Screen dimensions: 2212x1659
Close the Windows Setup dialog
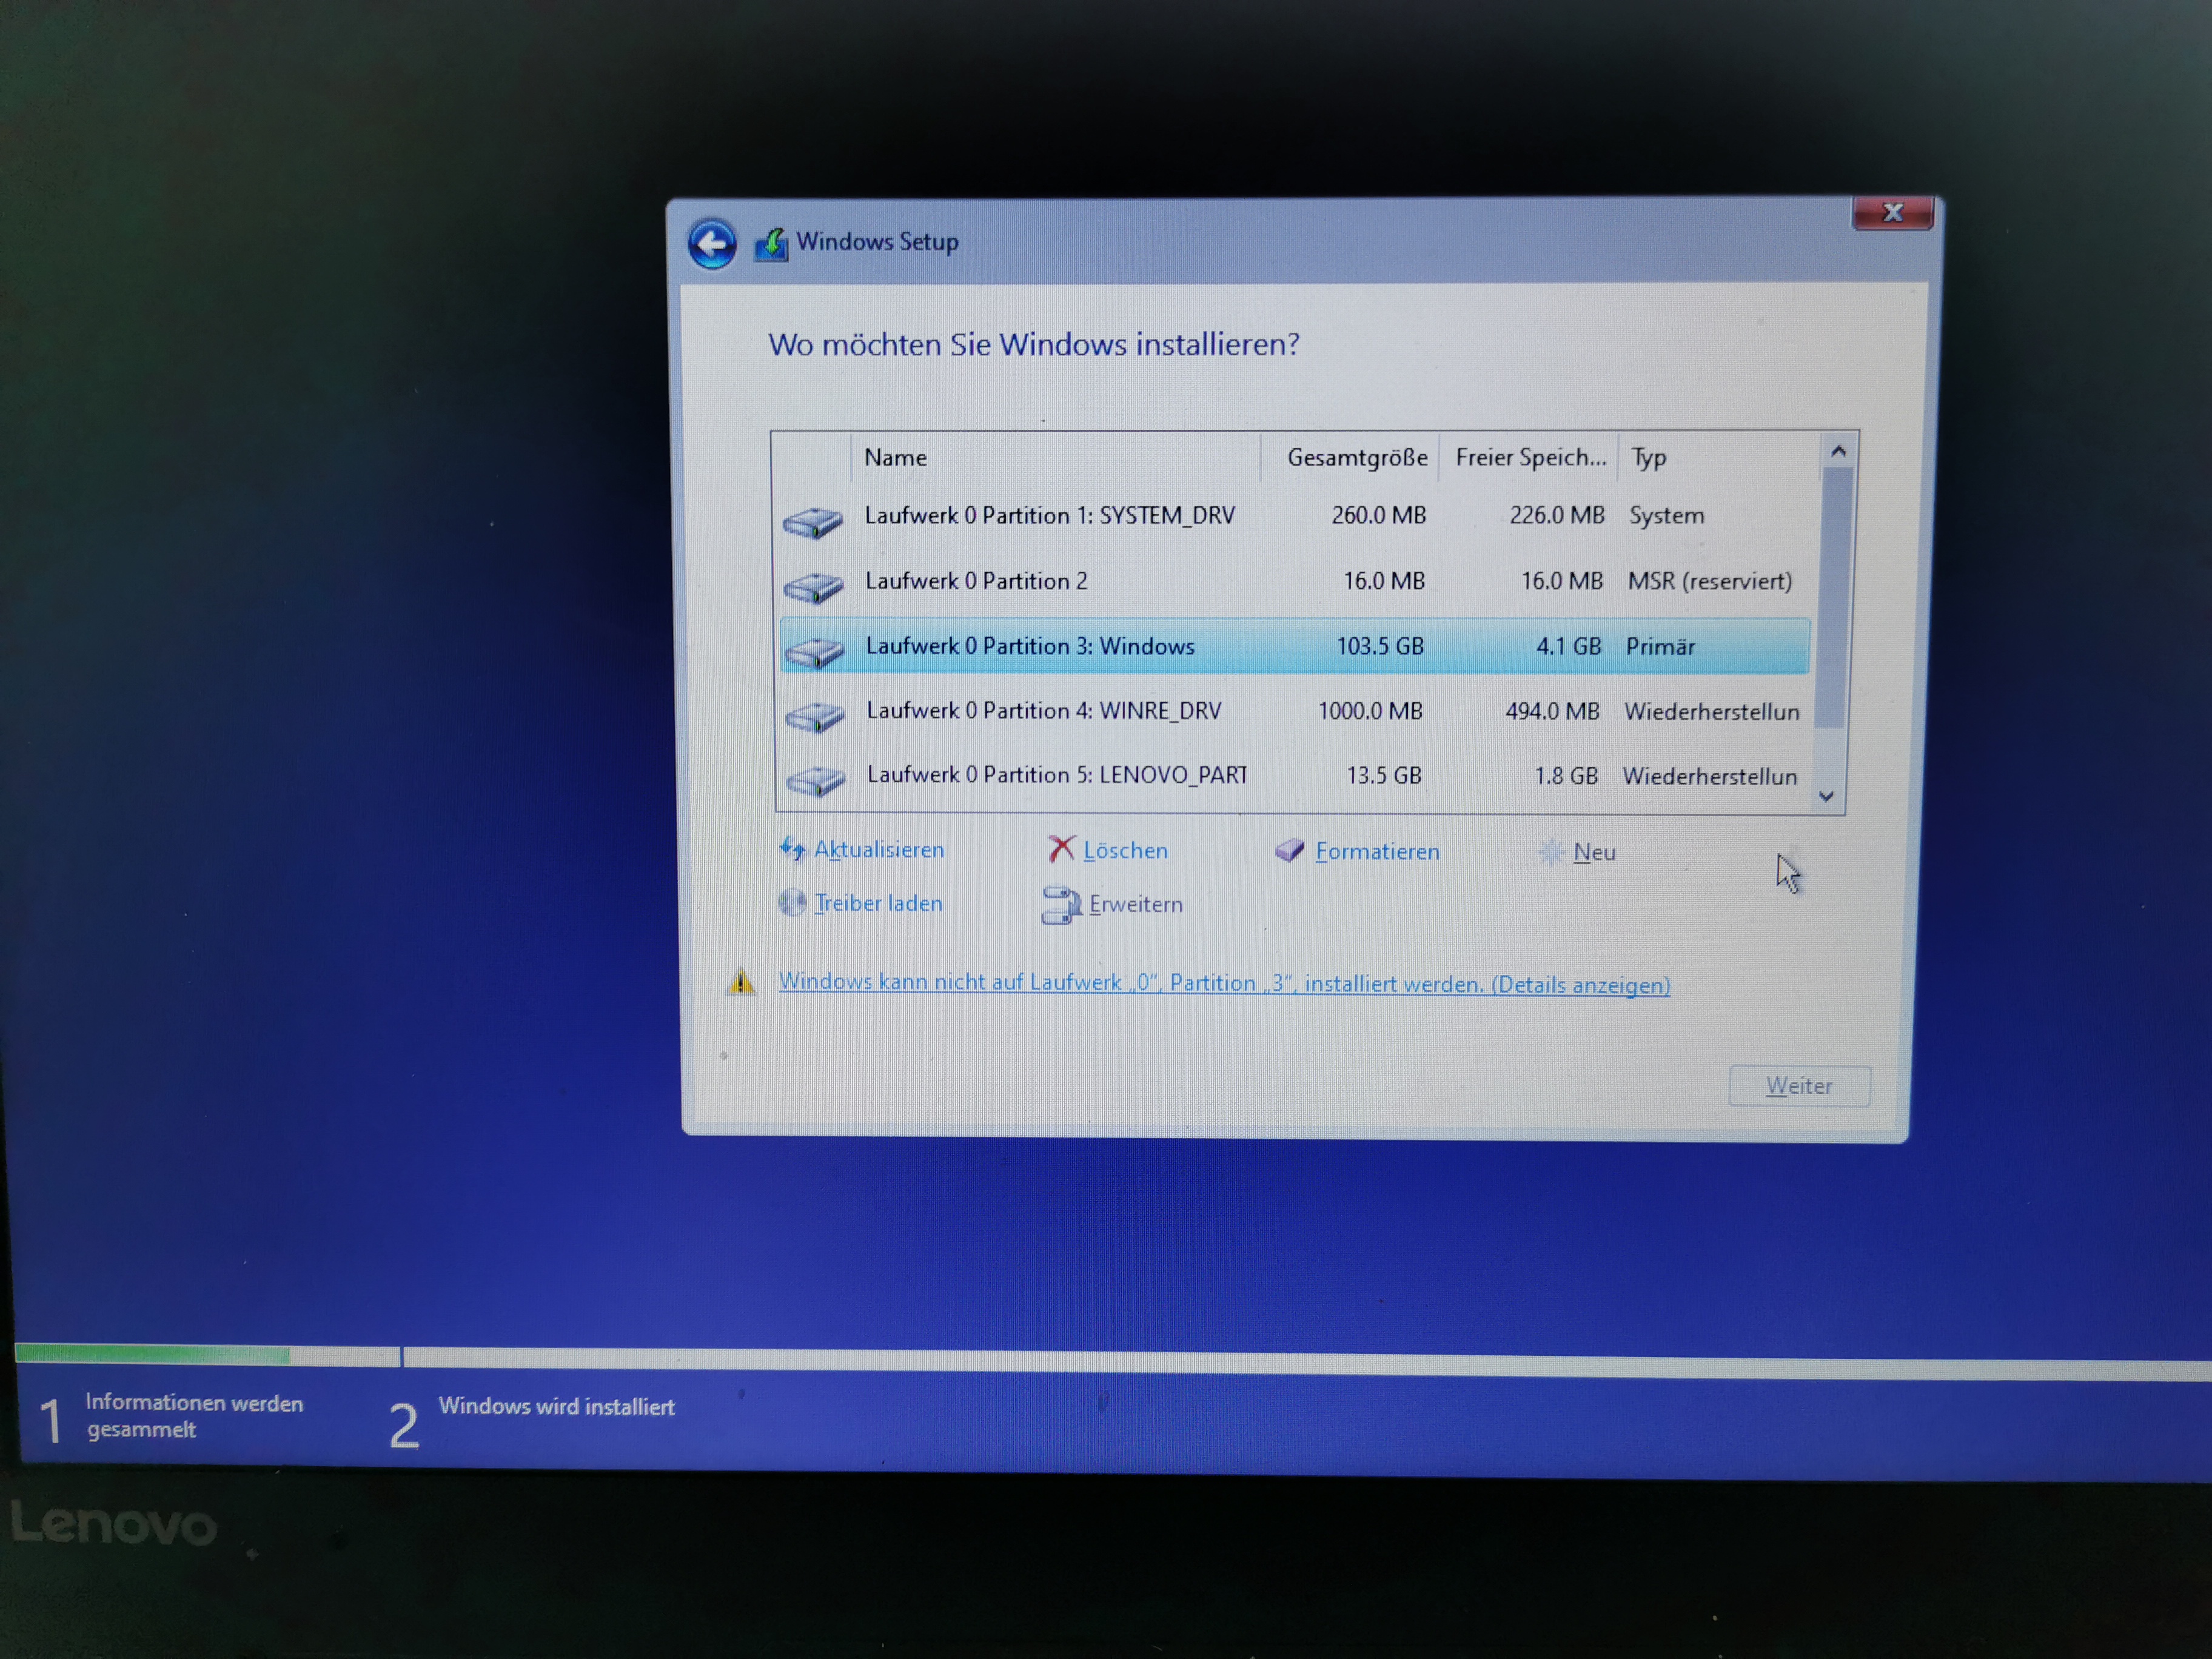[x=1892, y=213]
